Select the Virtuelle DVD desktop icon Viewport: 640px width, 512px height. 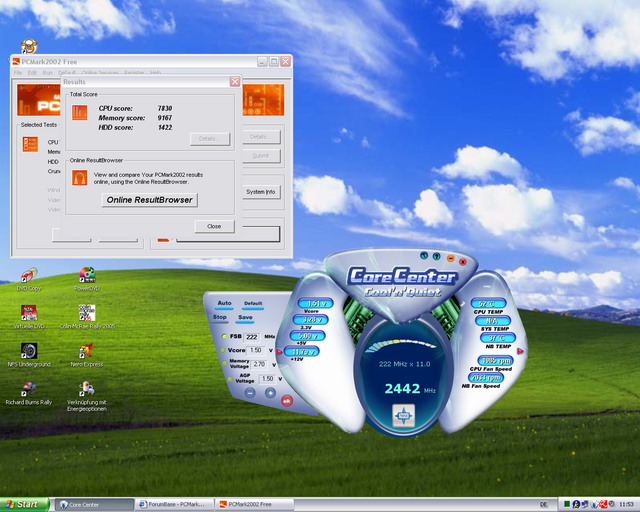coord(29,317)
